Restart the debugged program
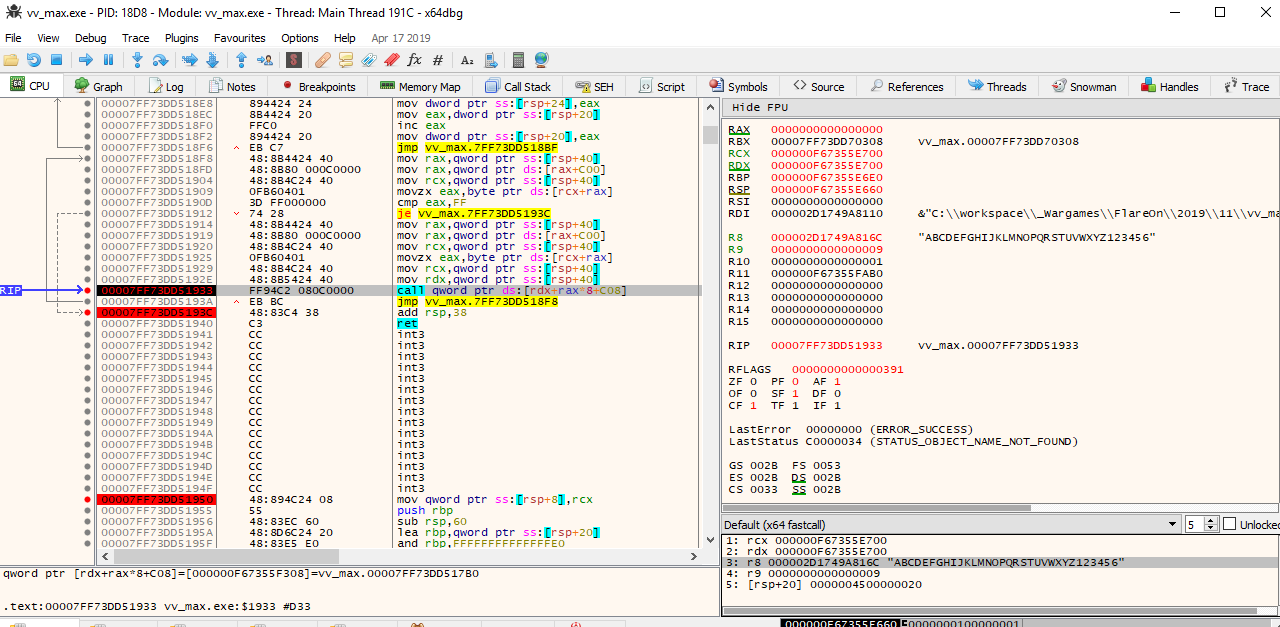1280x627 pixels. (34, 60)
